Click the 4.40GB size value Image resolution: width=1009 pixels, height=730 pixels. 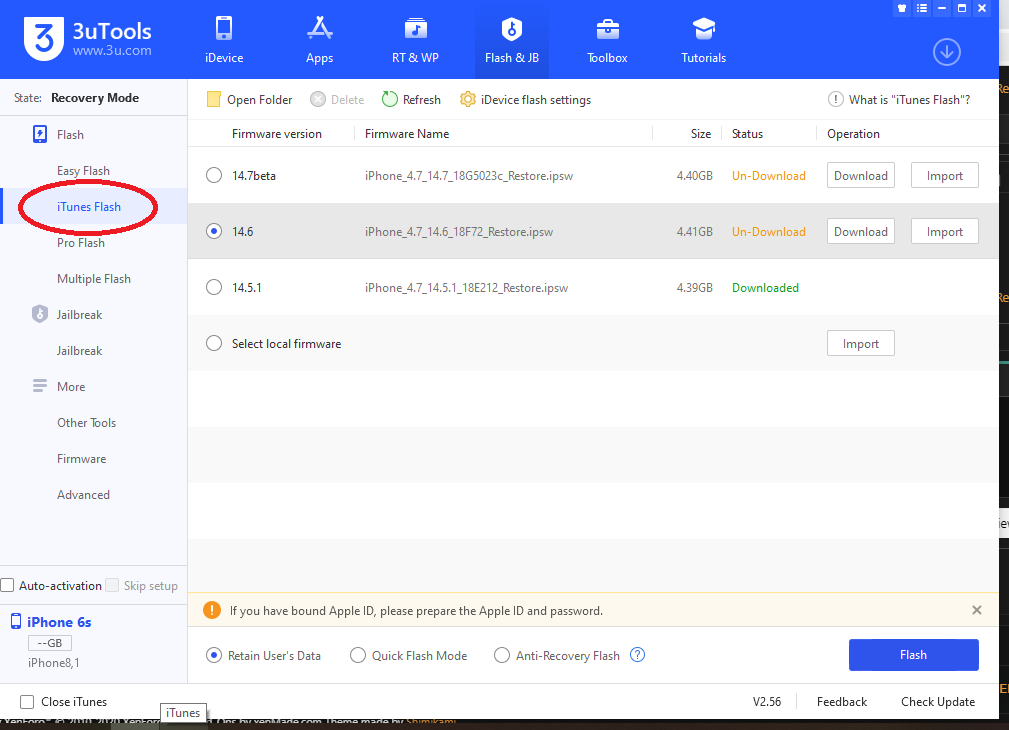[x=694, y=176]
